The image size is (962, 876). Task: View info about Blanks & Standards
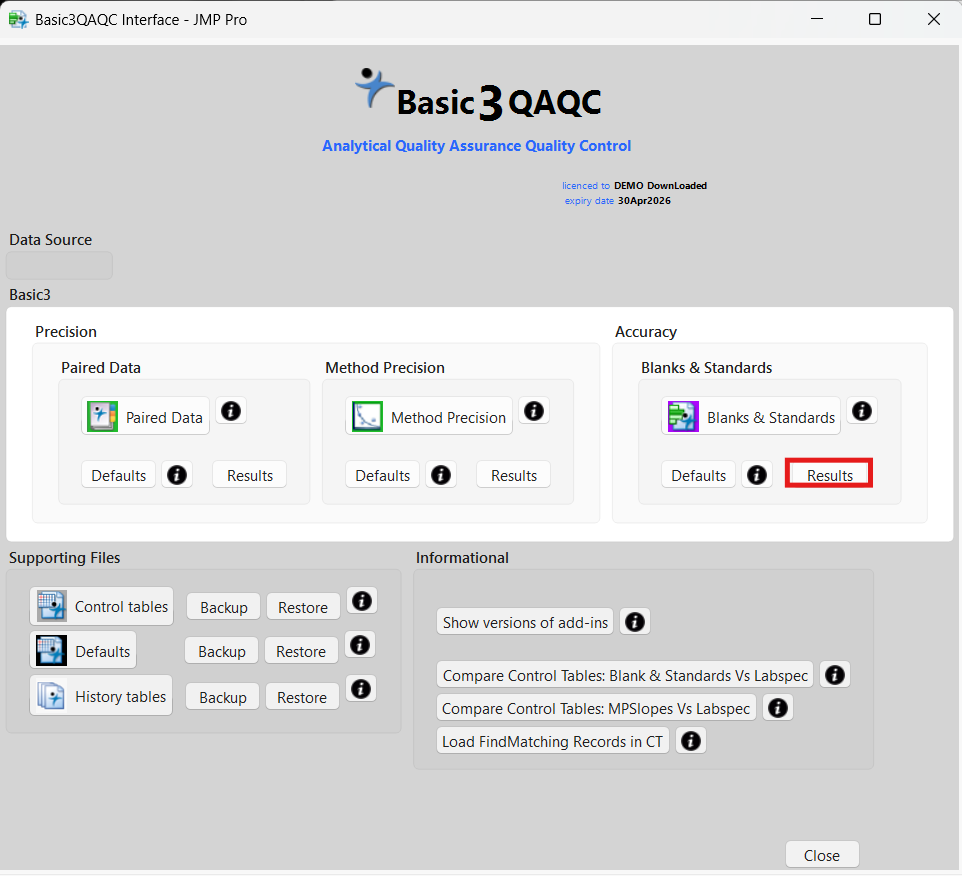click(x=862, y=410)
